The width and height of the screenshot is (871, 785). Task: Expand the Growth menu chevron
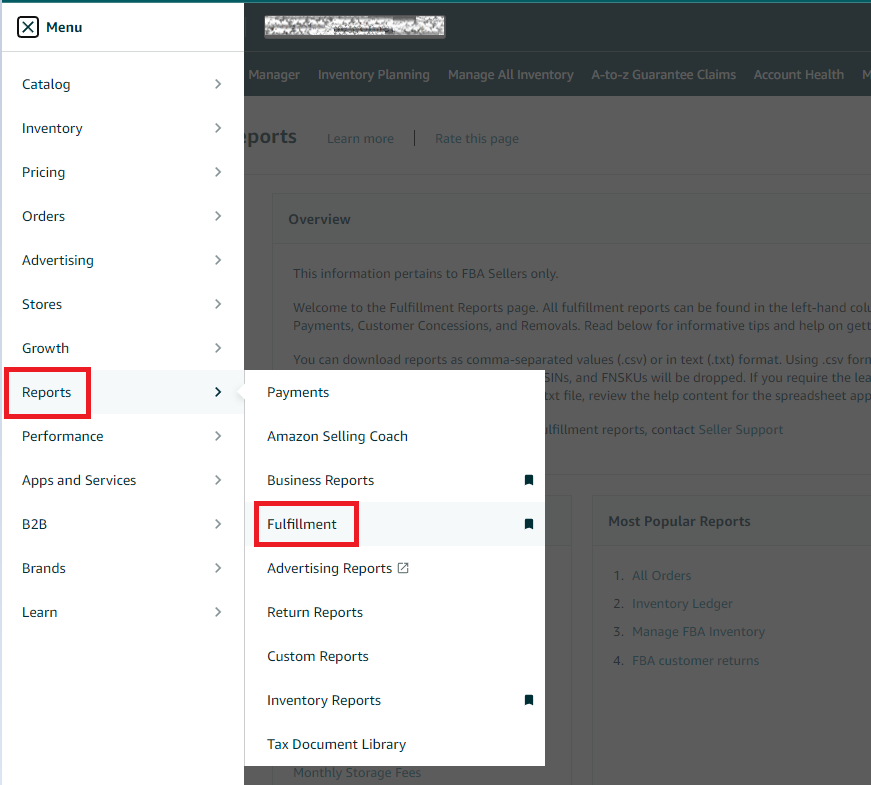218,348
